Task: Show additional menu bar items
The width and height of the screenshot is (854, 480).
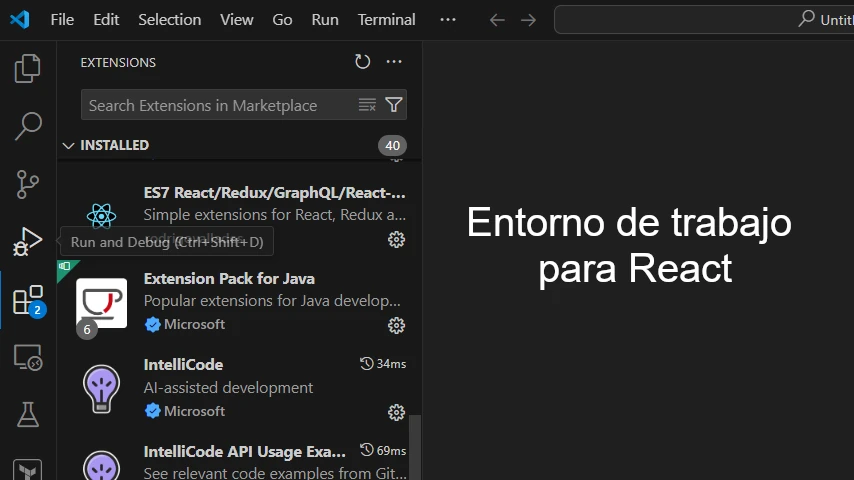Action: 448,20
